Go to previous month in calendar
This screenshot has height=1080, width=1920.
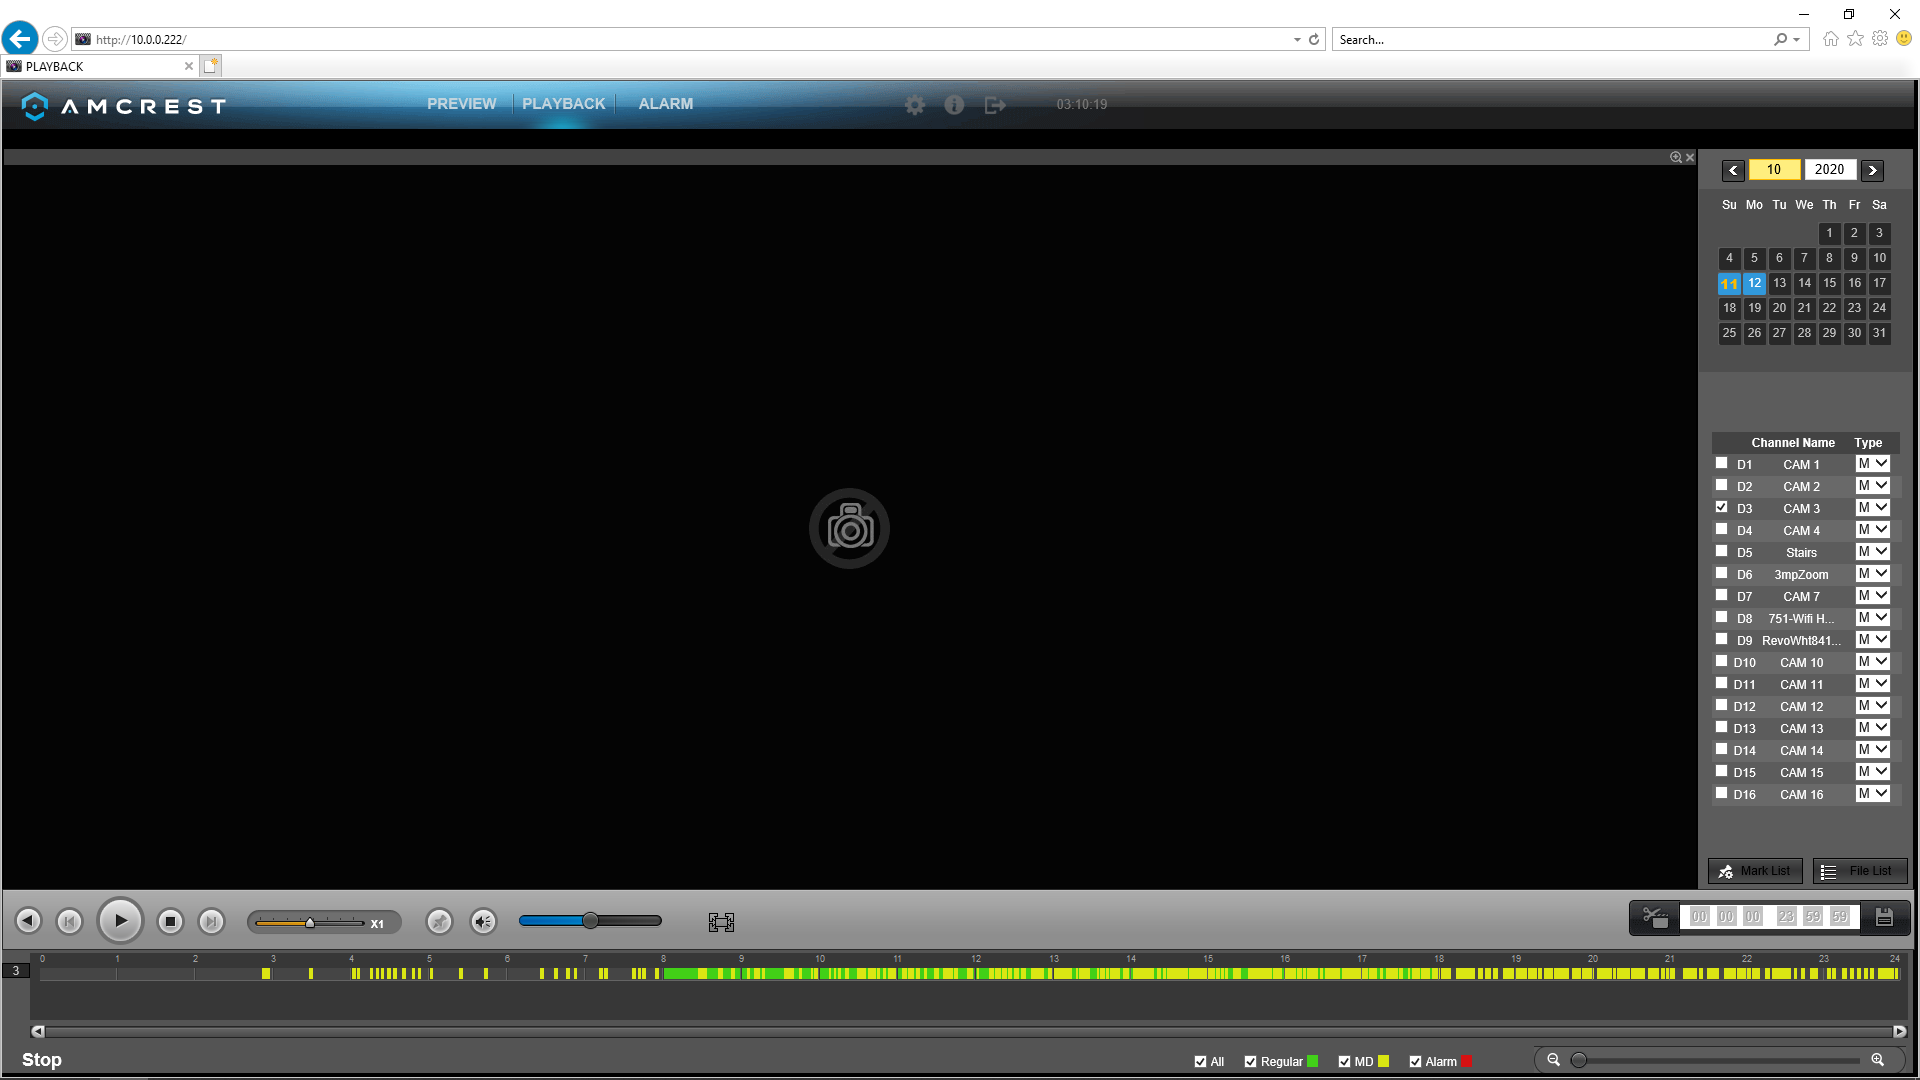click(x=1733, y=170)
